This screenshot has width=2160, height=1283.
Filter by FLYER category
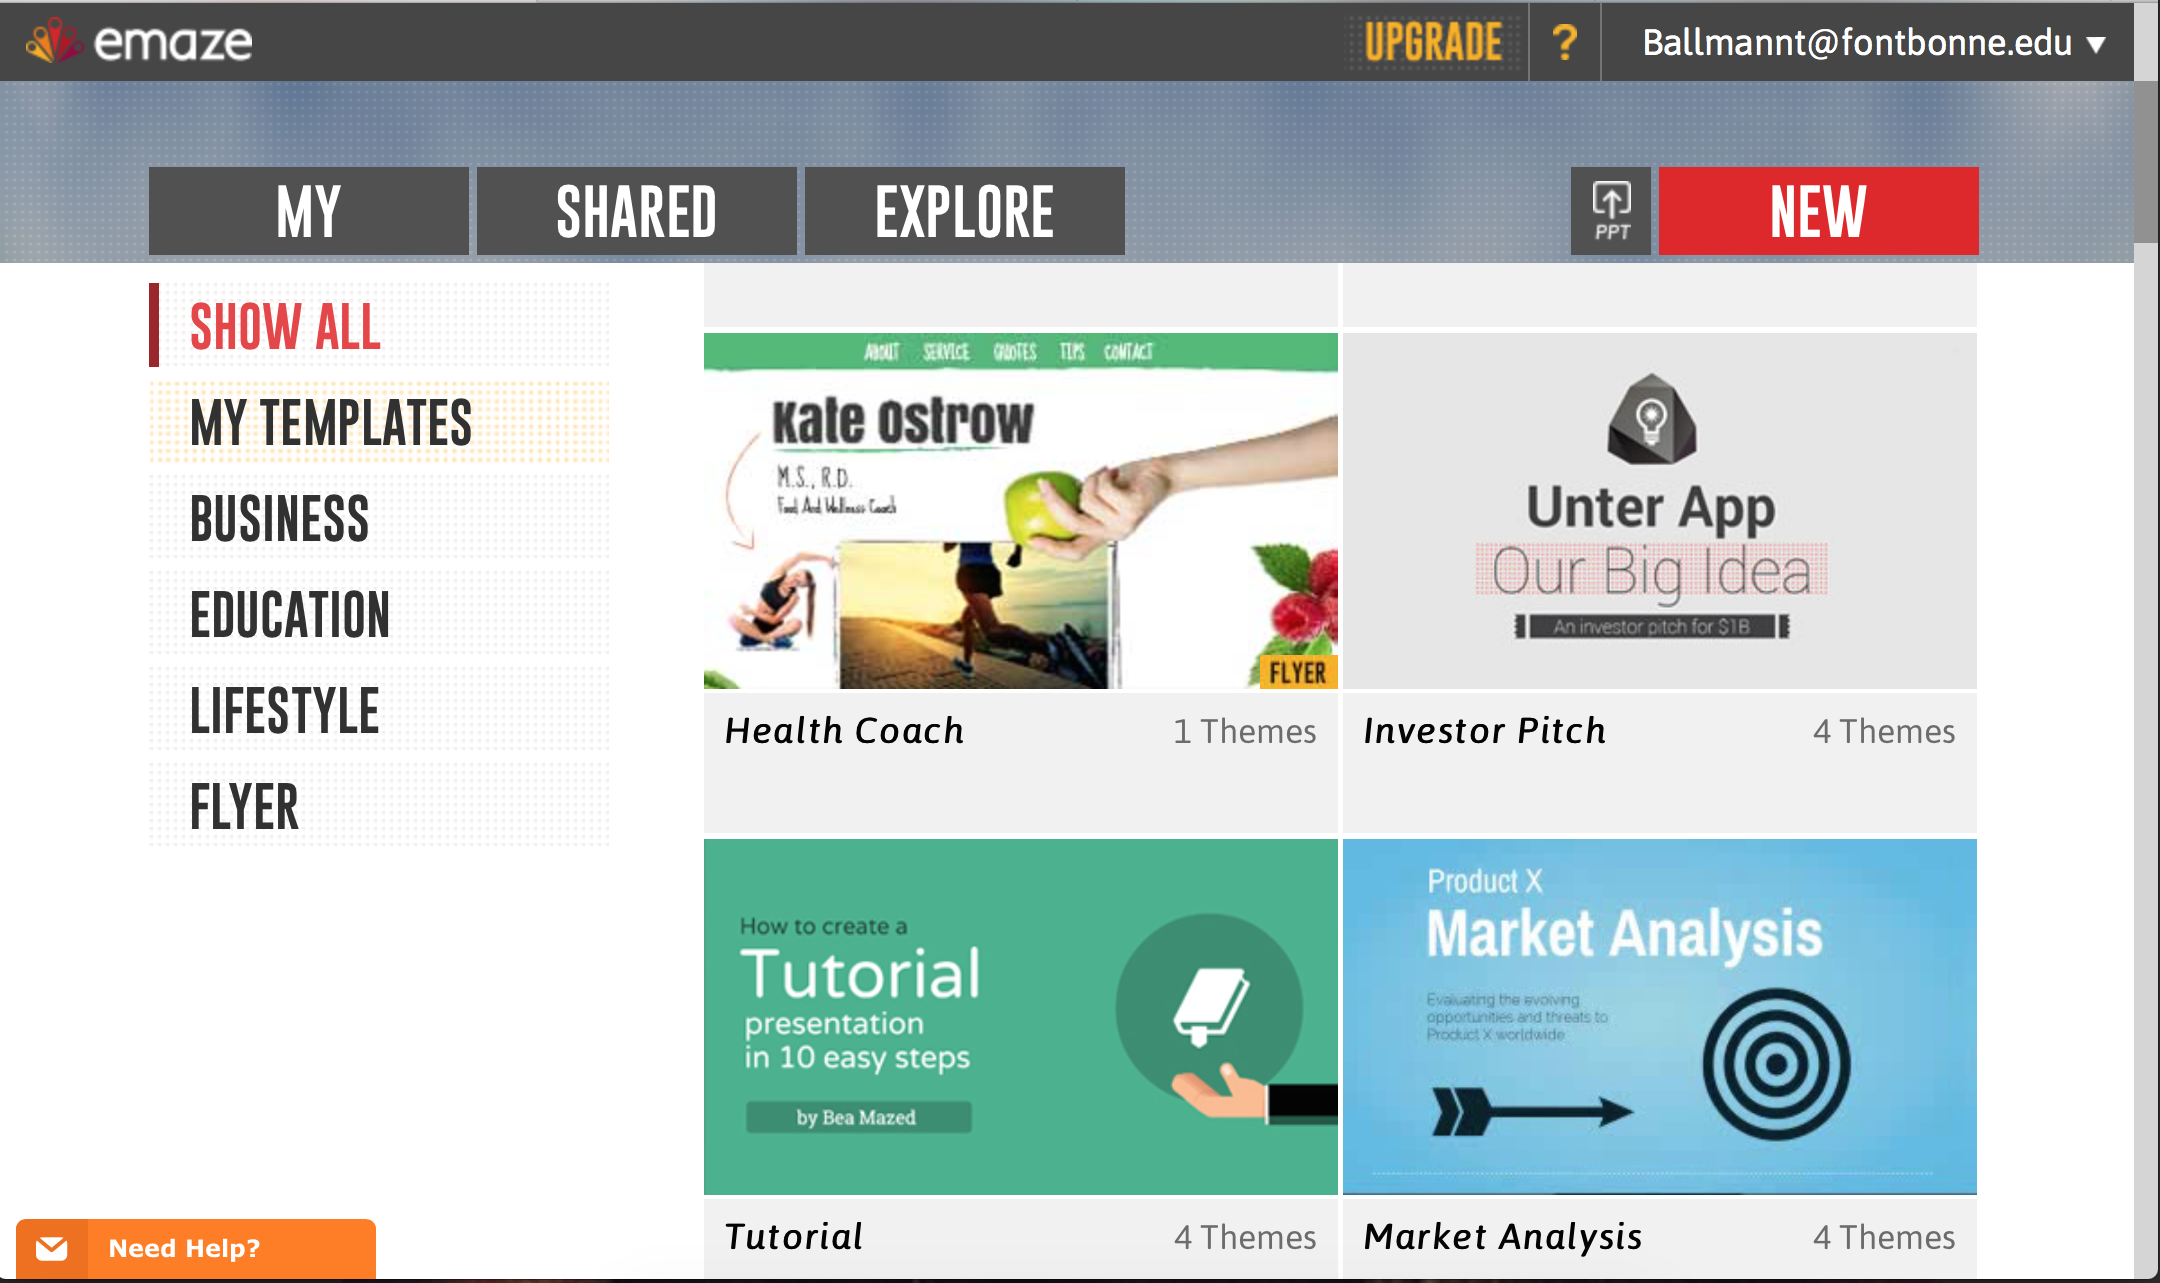click(x=379, y=806)
